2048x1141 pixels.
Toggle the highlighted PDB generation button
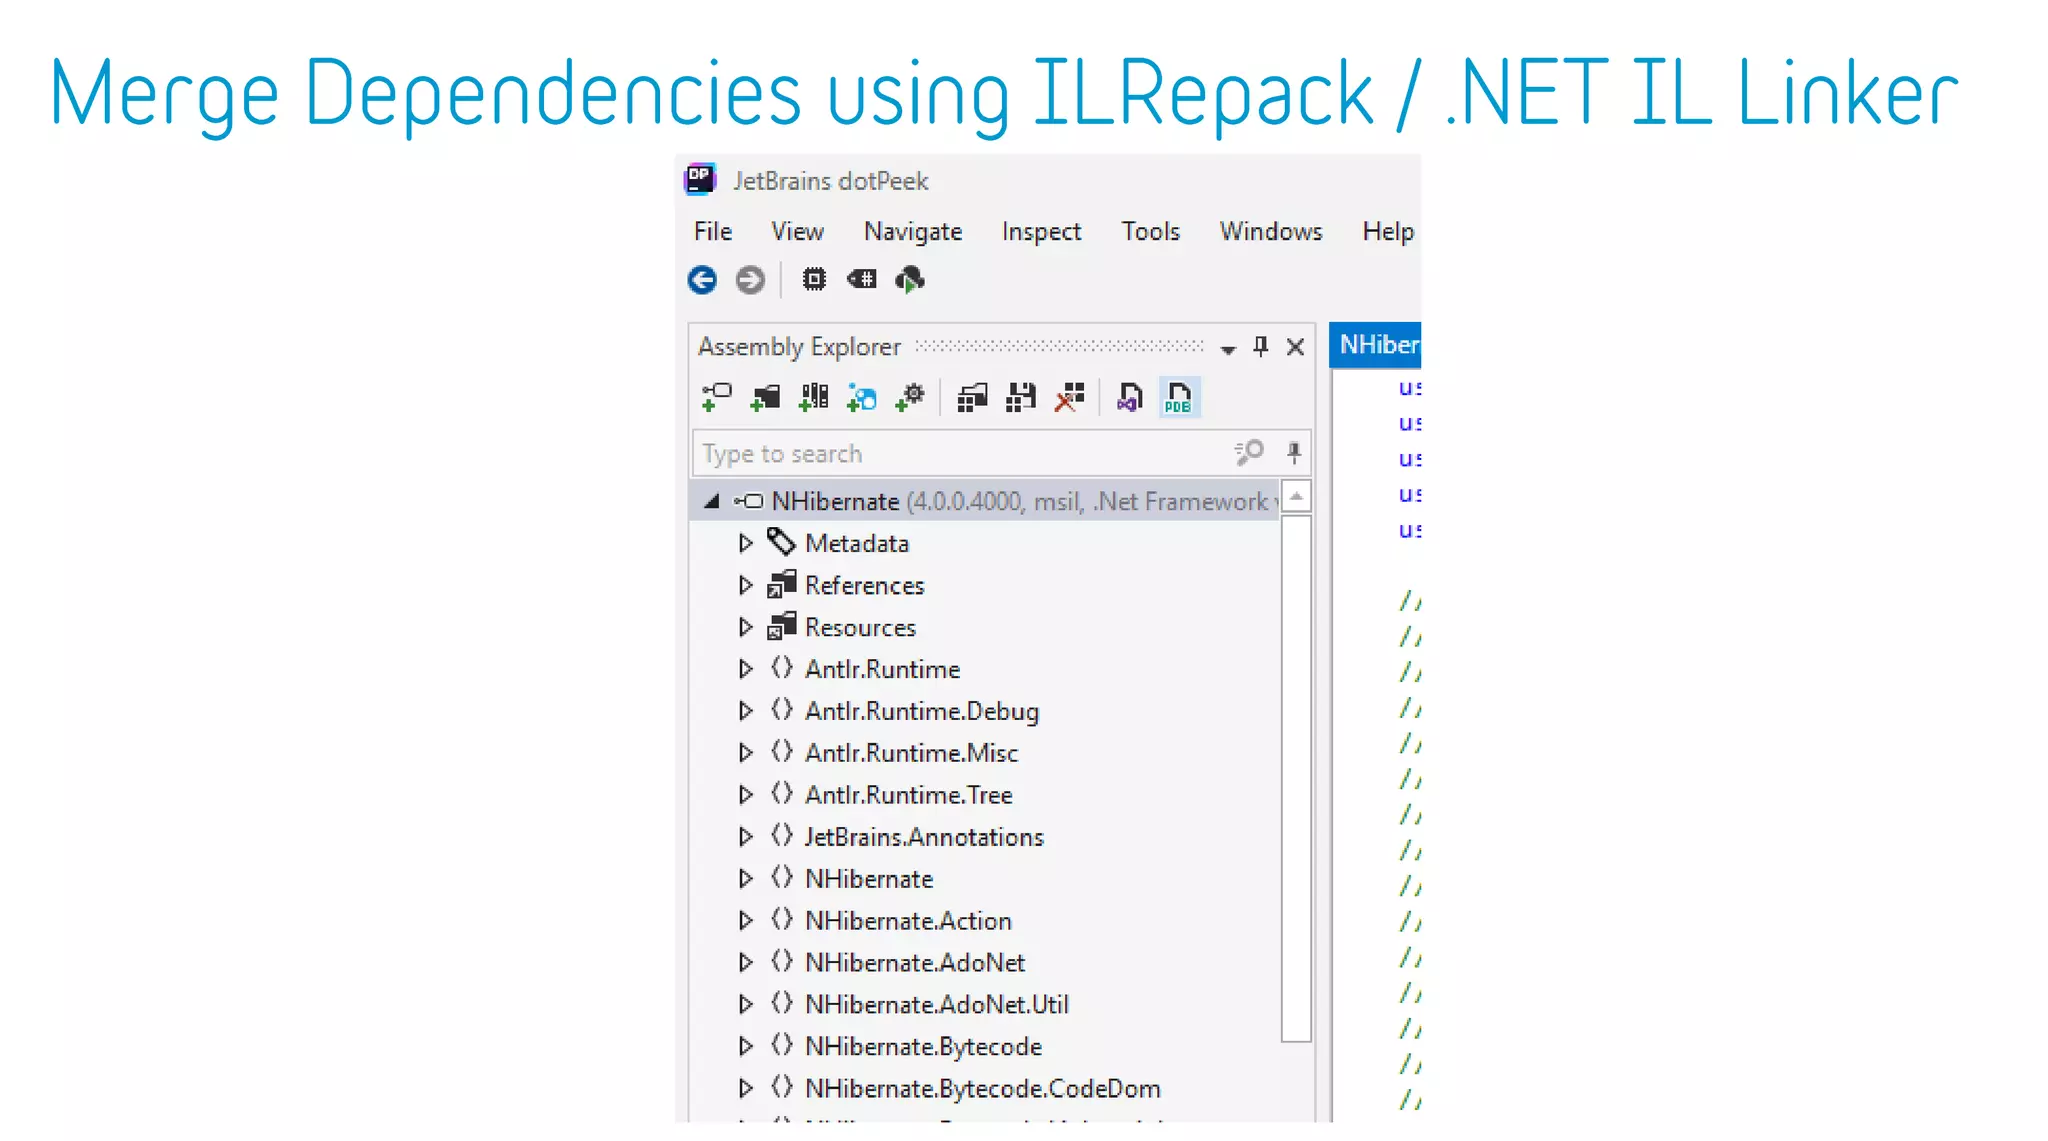1178,398
